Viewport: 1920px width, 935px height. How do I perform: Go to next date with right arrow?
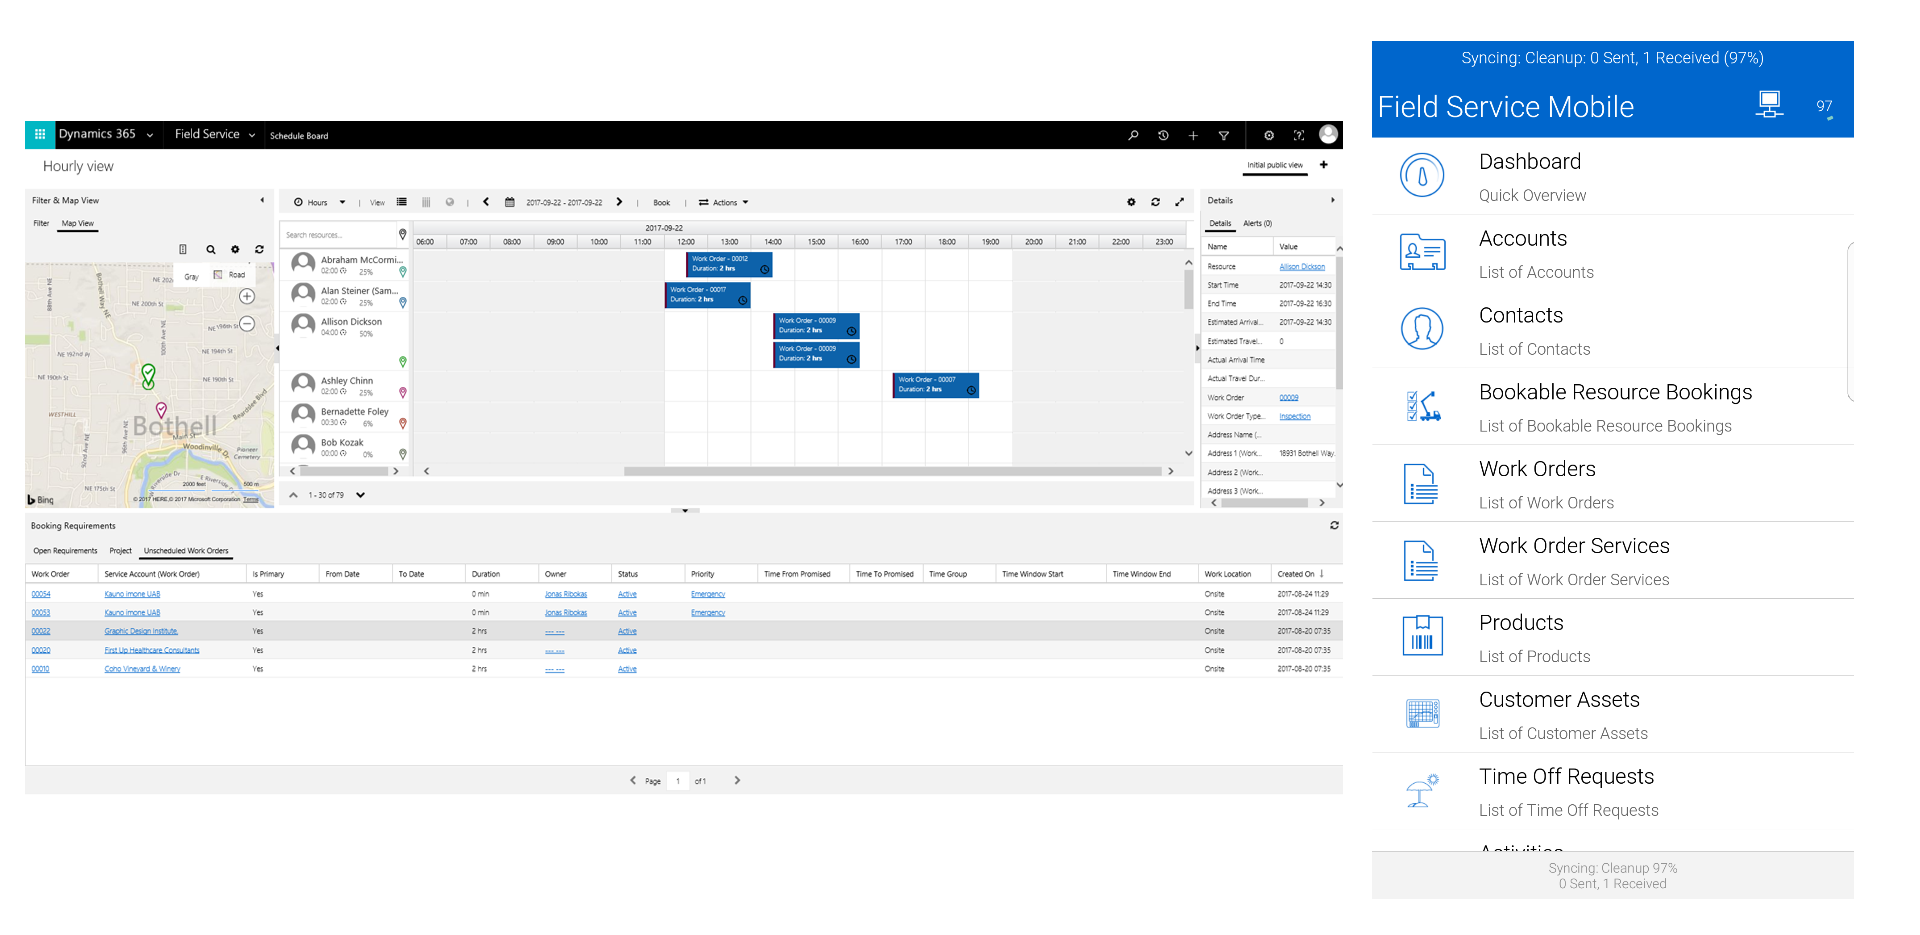[x=619, y=202]
